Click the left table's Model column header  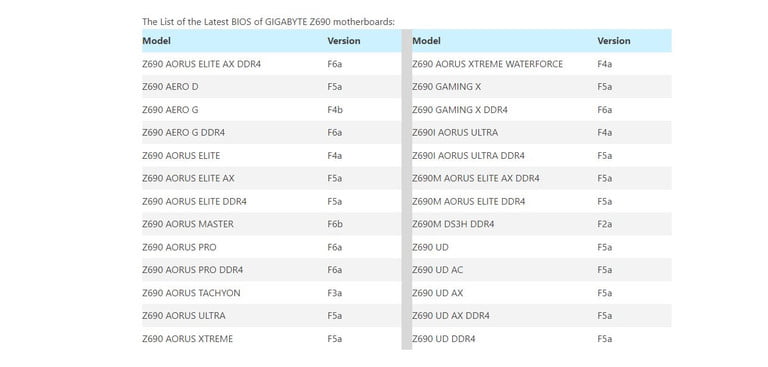point(156,41)
